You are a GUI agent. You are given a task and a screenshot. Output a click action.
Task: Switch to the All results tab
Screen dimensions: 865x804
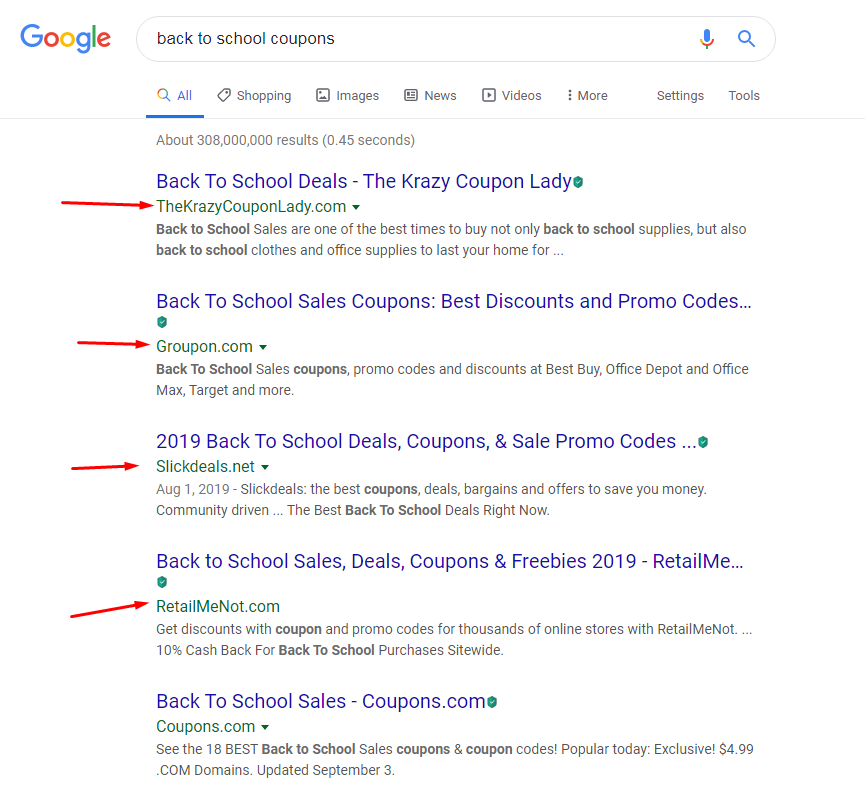(x=179, y=94)
